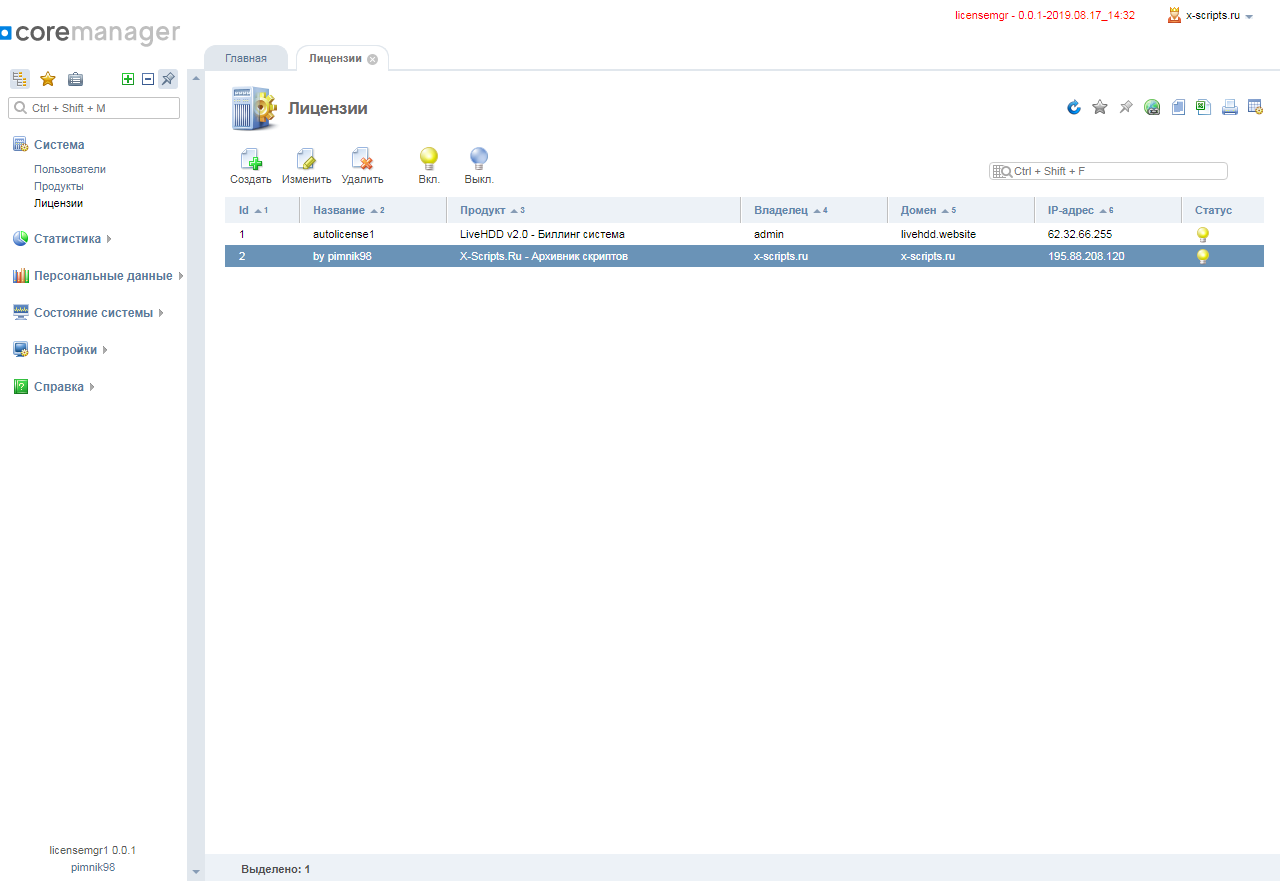Screen dimensions: 1280x881
Task: Toggle status bulb for autolicense1 row
Action: click(x=1203, y=234)
